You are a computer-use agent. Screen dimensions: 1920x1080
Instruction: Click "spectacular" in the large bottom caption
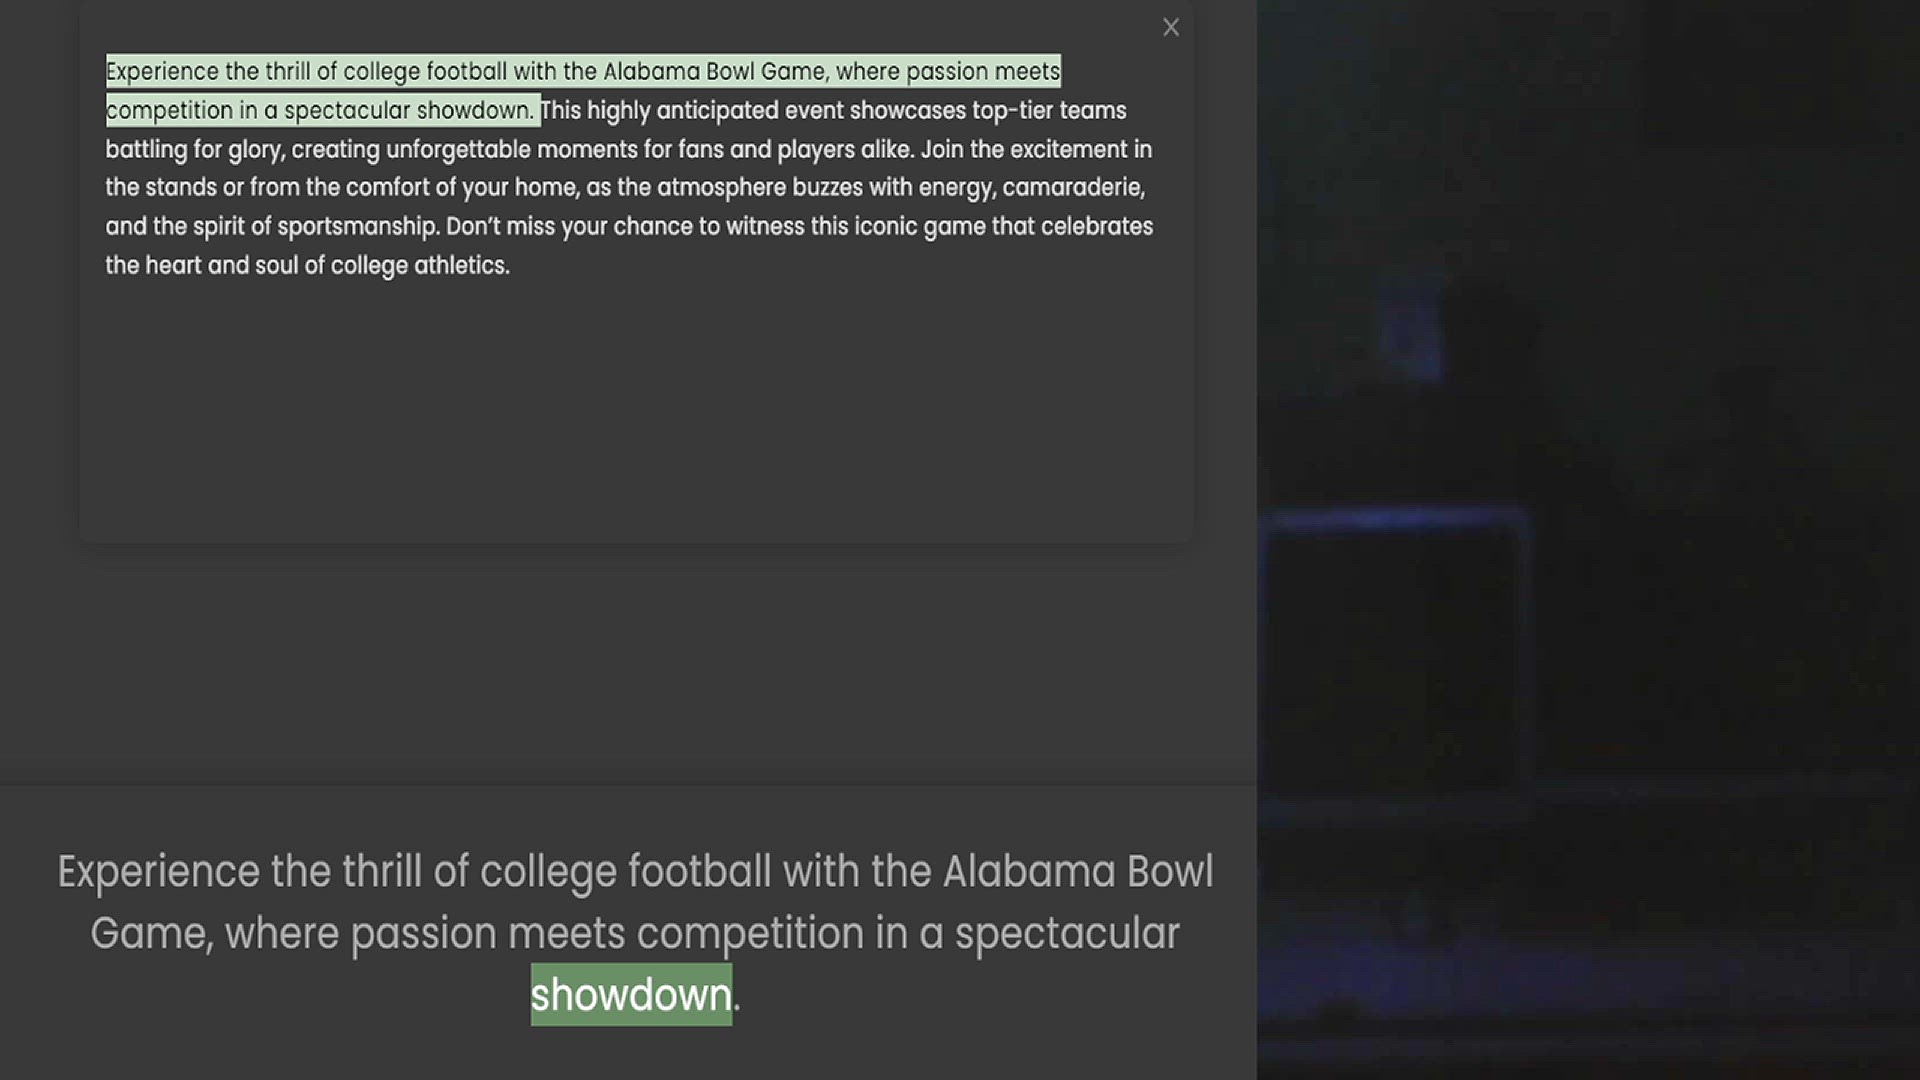point(1067,933)
